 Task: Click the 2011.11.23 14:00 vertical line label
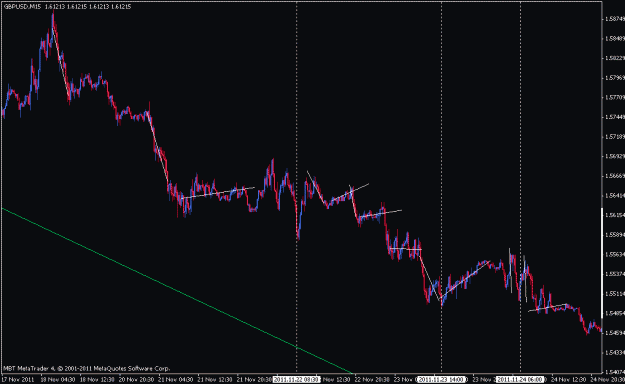(442, 379)
